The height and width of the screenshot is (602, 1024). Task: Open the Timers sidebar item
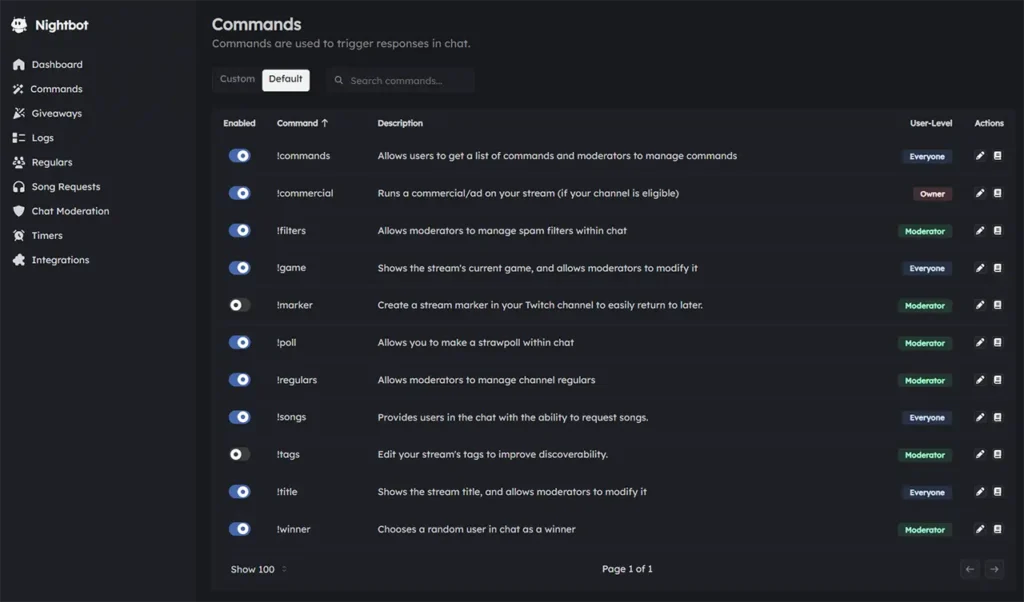pos(47,236)
